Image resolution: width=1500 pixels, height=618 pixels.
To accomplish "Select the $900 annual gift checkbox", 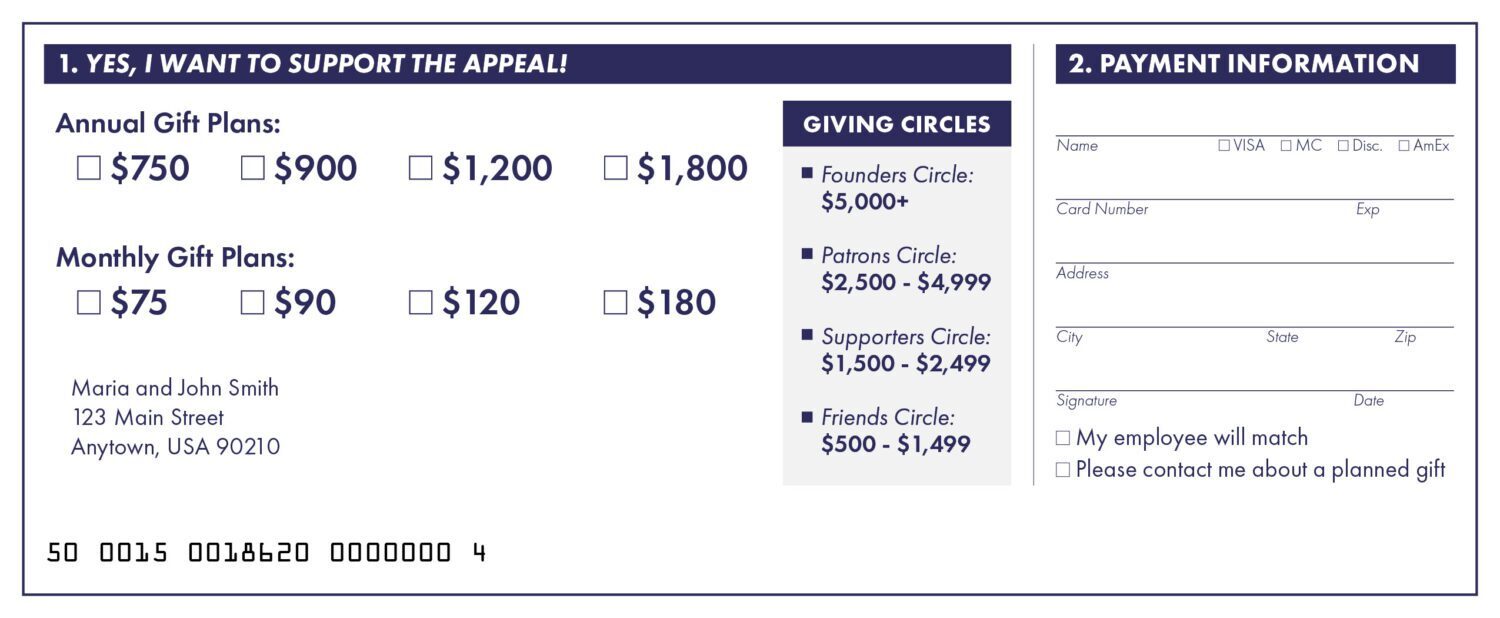I will (x=253, y=169).
